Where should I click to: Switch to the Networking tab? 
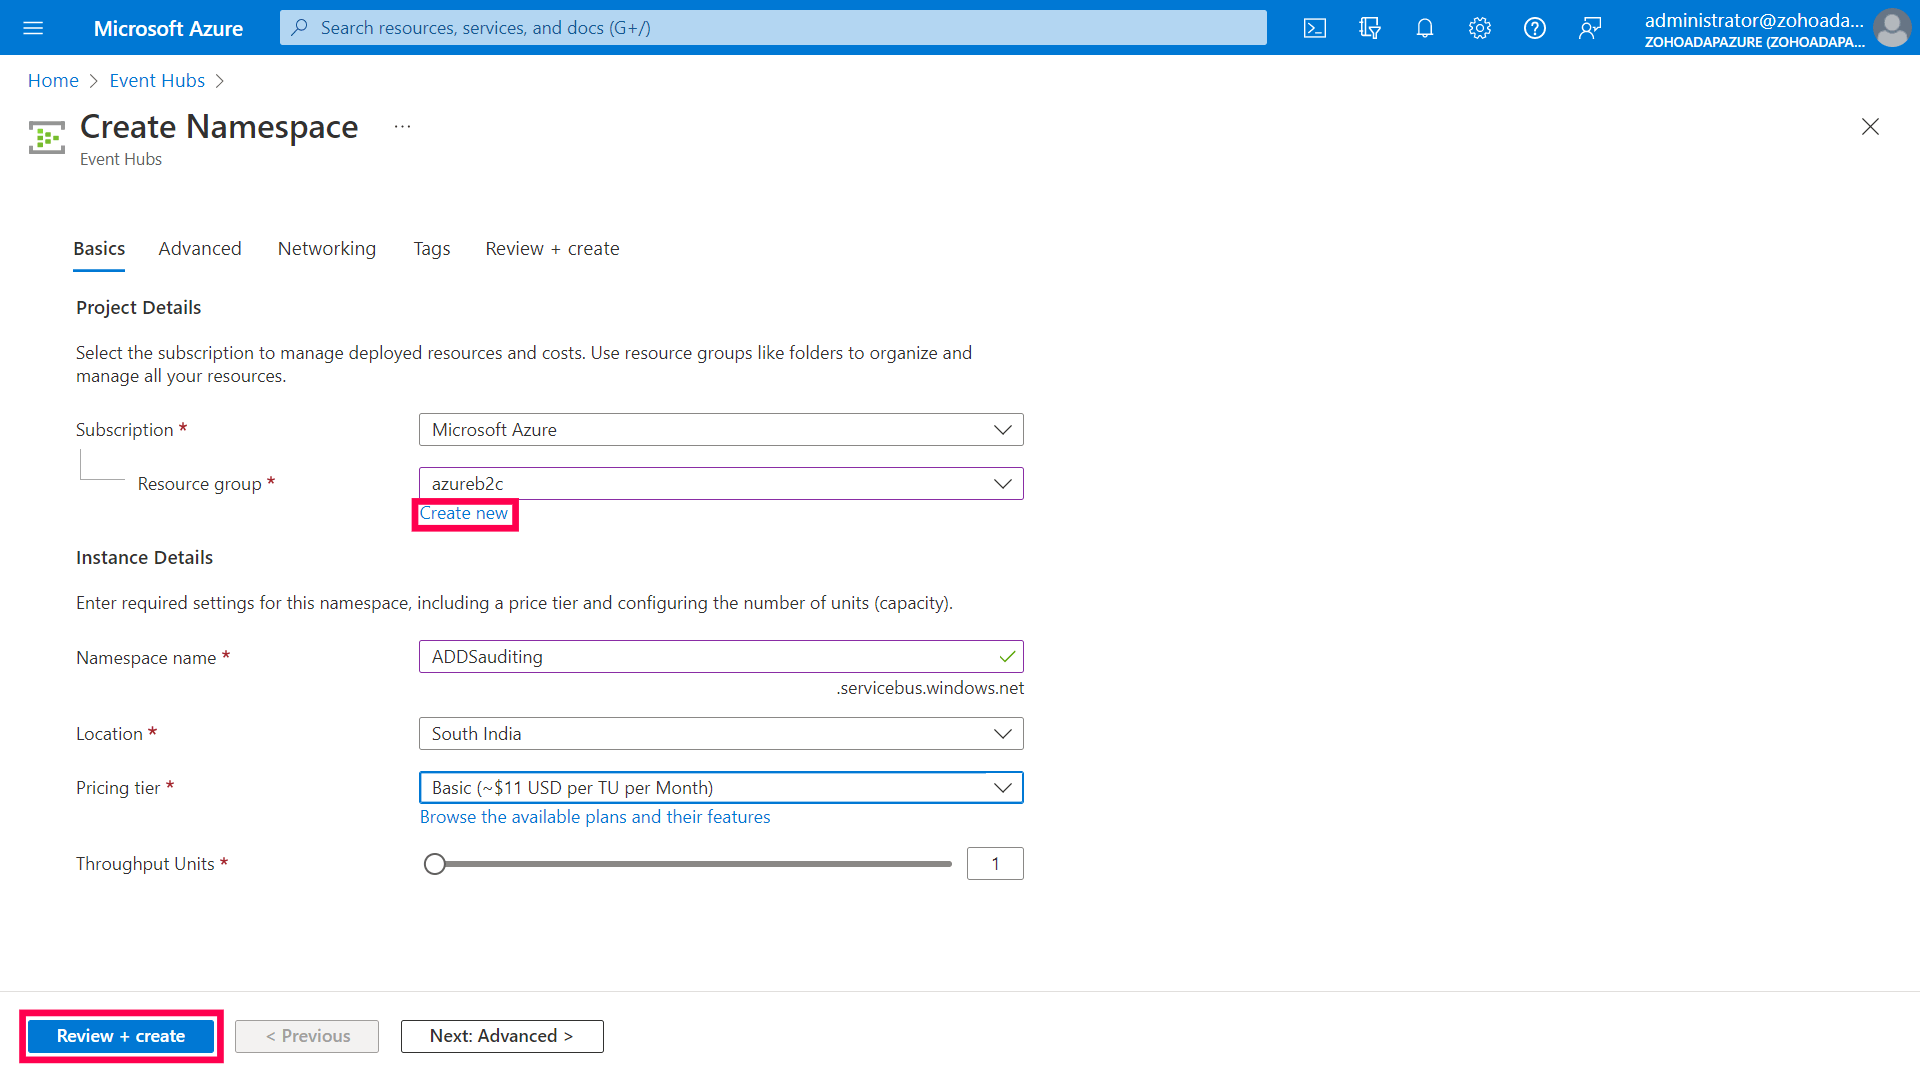point(327,249)
